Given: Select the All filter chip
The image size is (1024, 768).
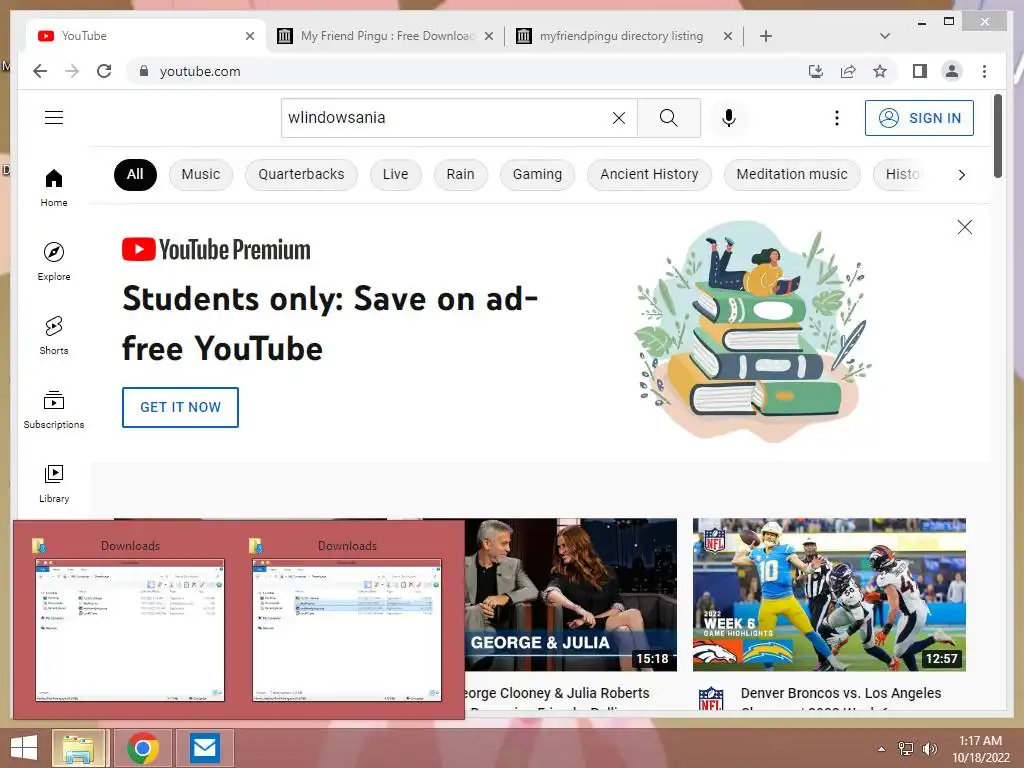Looking at the screenshot, I should coord(135,174).
